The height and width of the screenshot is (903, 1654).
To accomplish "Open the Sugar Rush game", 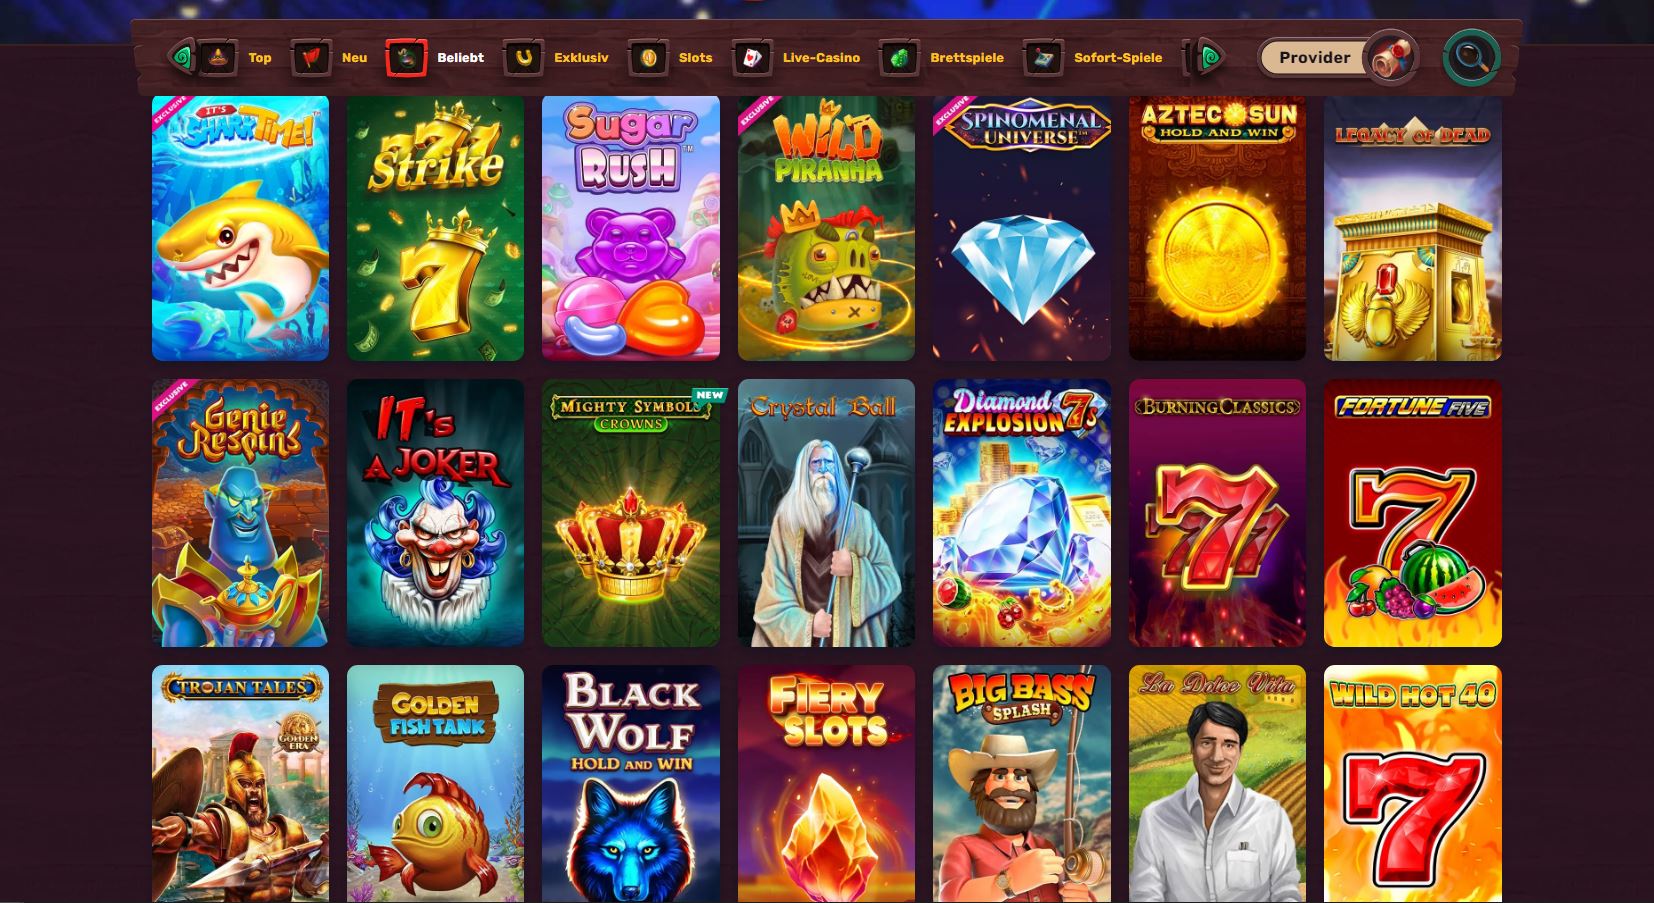I will pyautogui.click(x=631, y=228).
